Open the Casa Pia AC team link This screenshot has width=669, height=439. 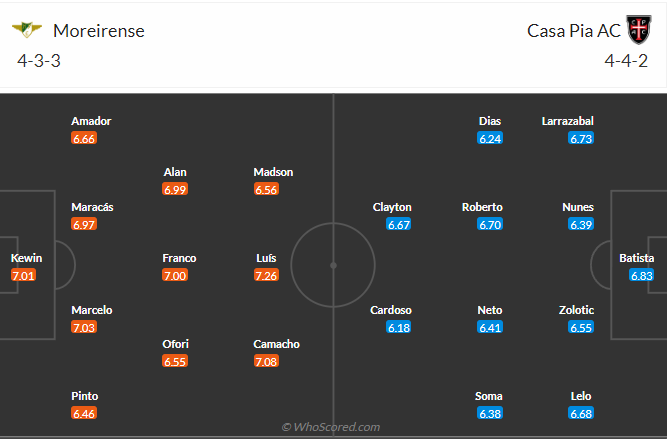(x=571, y=31)
